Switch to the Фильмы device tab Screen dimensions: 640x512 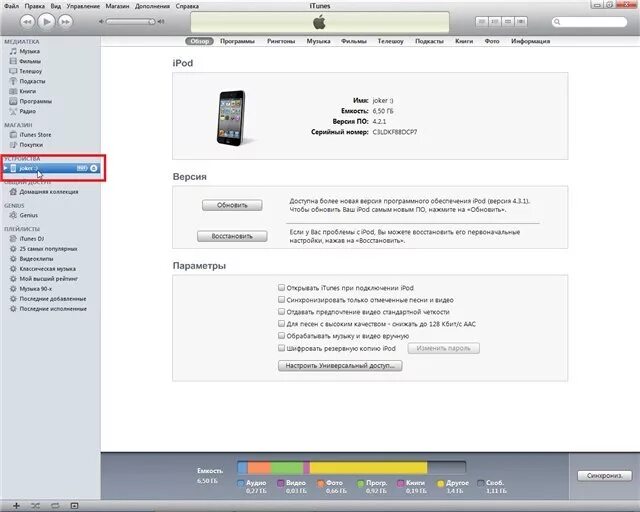[x=354, y=41]
